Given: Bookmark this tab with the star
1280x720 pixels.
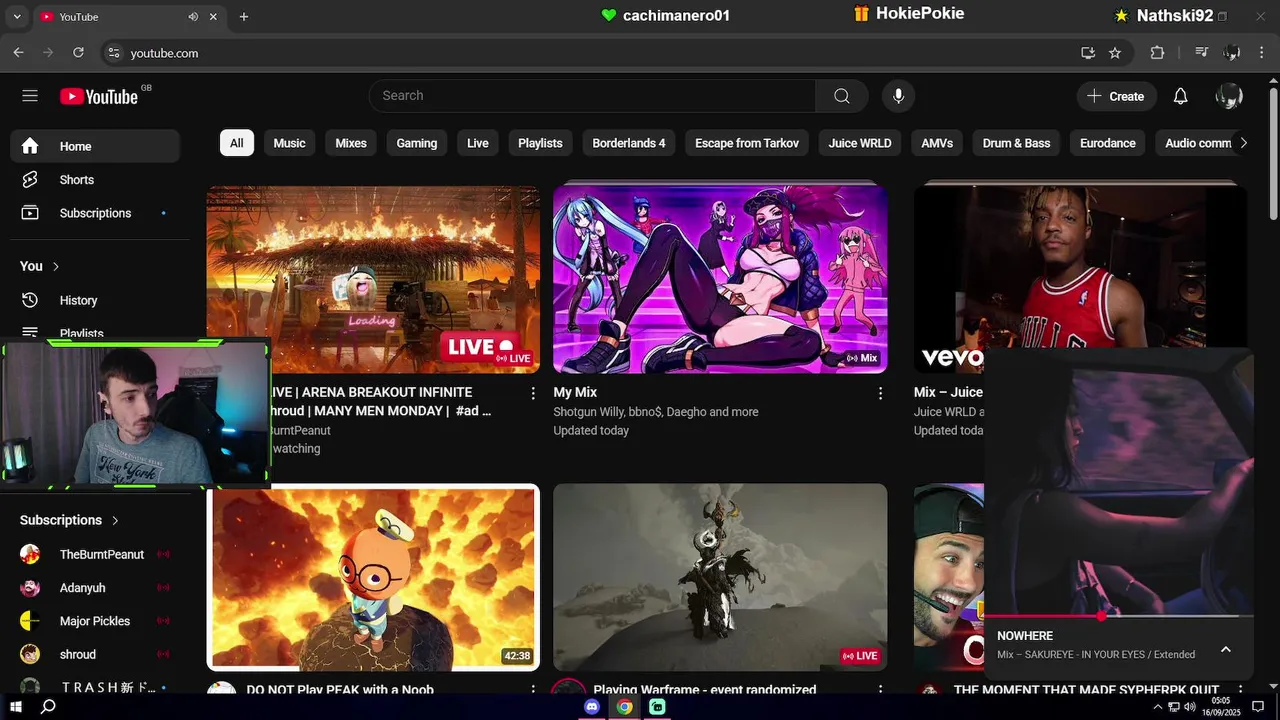Looking at the screenshot, I should click(1115, 53).
